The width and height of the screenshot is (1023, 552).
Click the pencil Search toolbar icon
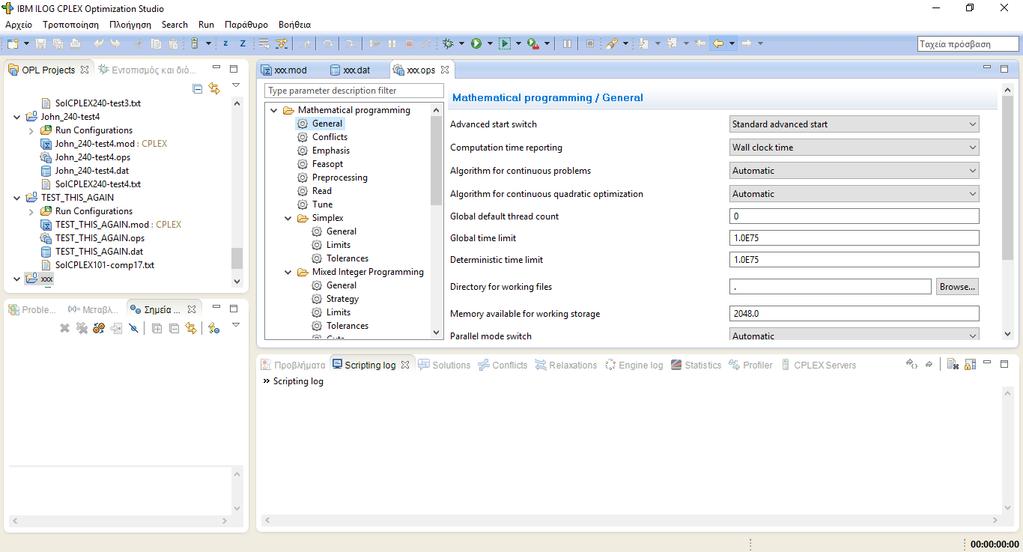612,44
